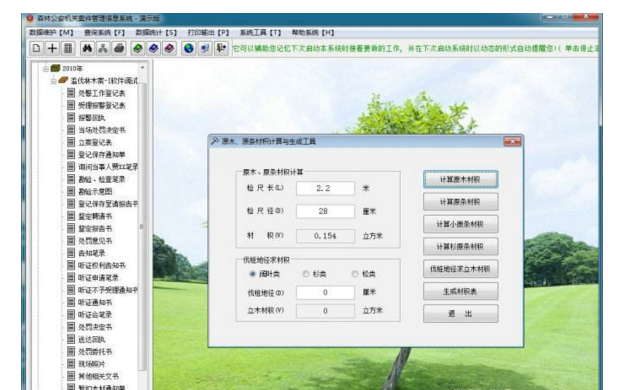Click the blank new document toolbar icon

[x=36, y=48]
